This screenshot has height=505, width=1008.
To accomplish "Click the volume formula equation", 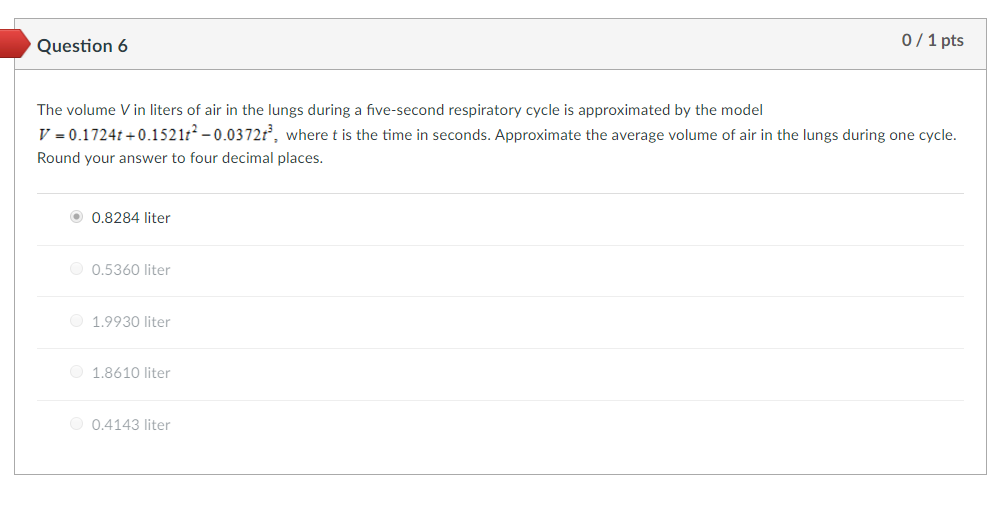I will click(x=158, y=135).
